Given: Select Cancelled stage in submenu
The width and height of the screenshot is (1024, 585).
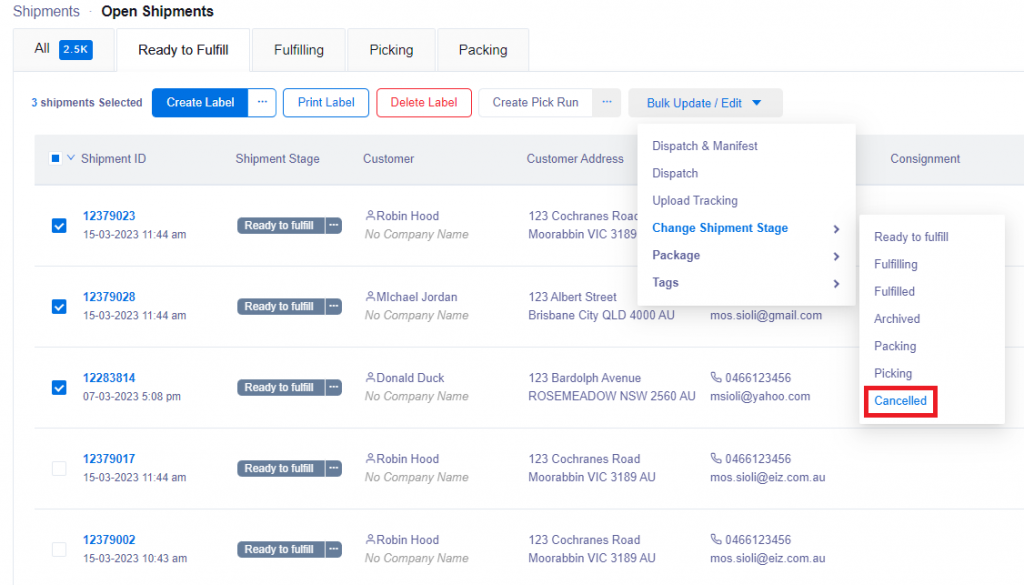Looking at the screenshot, I should tap(900, 401).
